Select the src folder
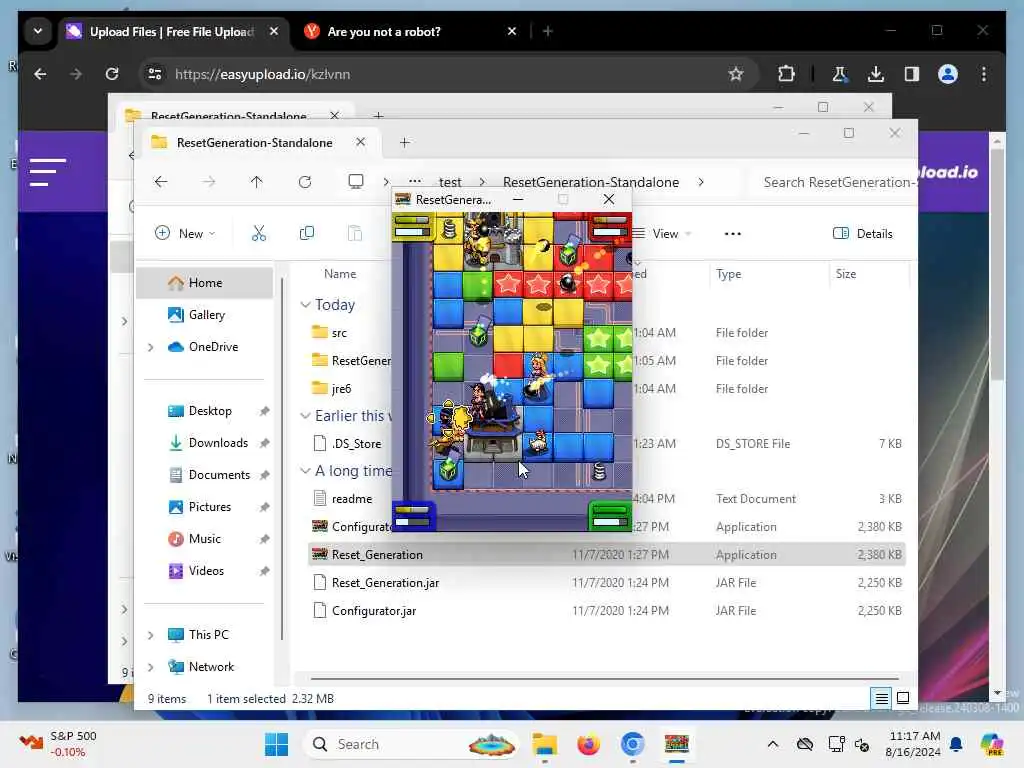 click(x=339, y=333)
